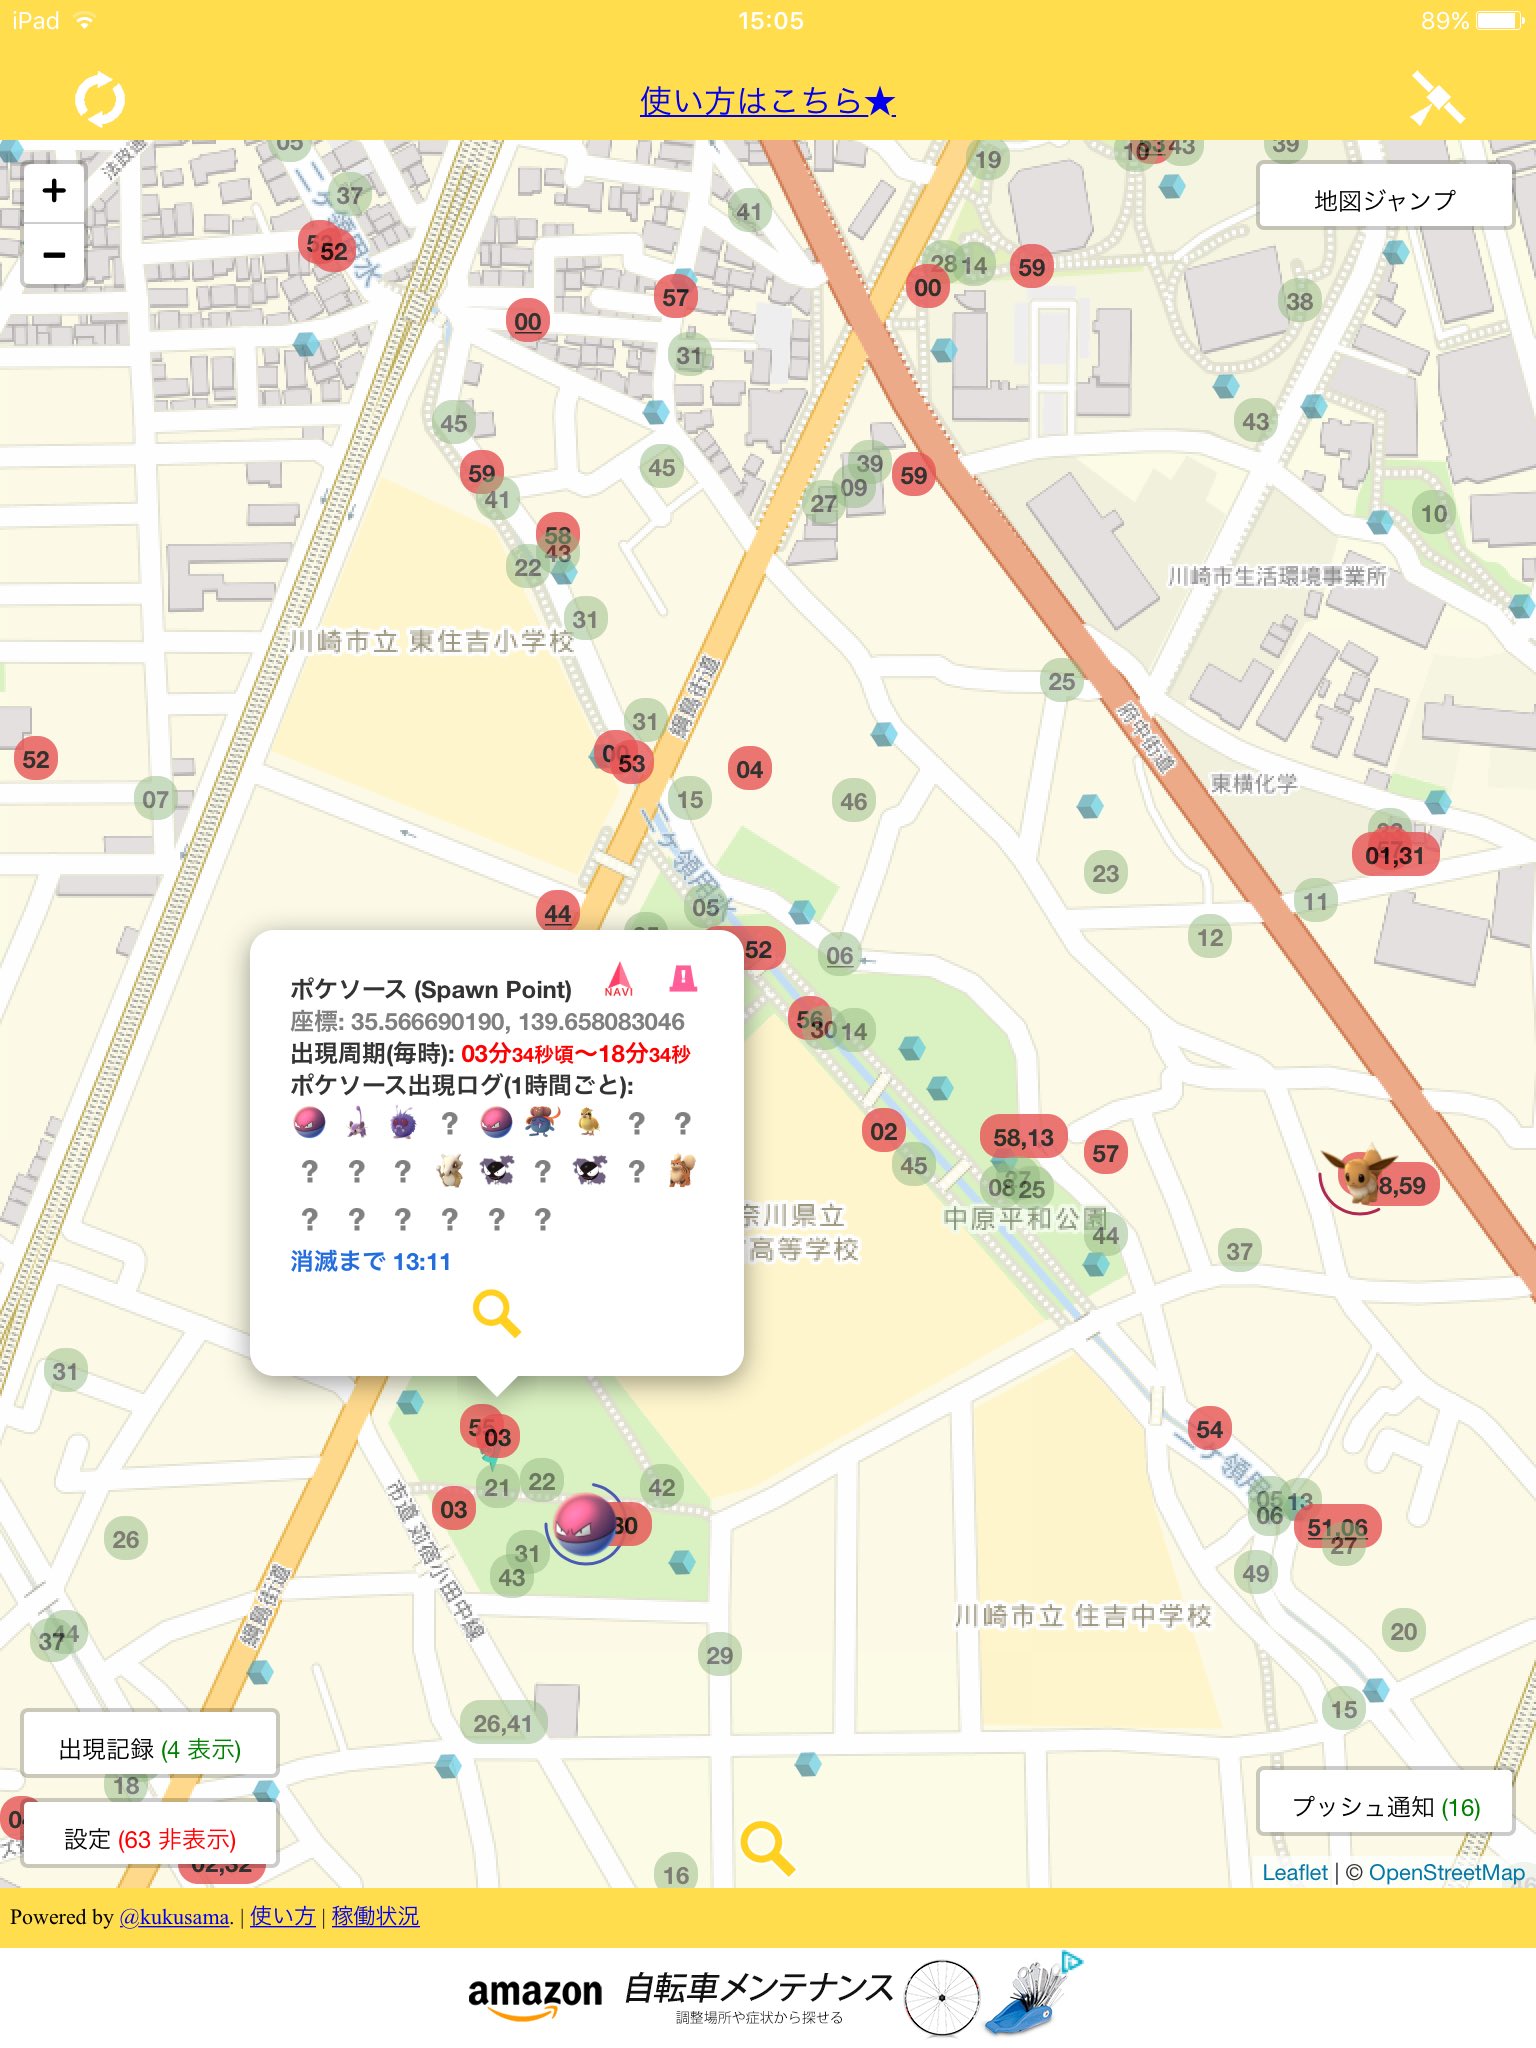Open the Leaflet attribution link
1536x2048 pixels.
[x=1294, y=1872]
